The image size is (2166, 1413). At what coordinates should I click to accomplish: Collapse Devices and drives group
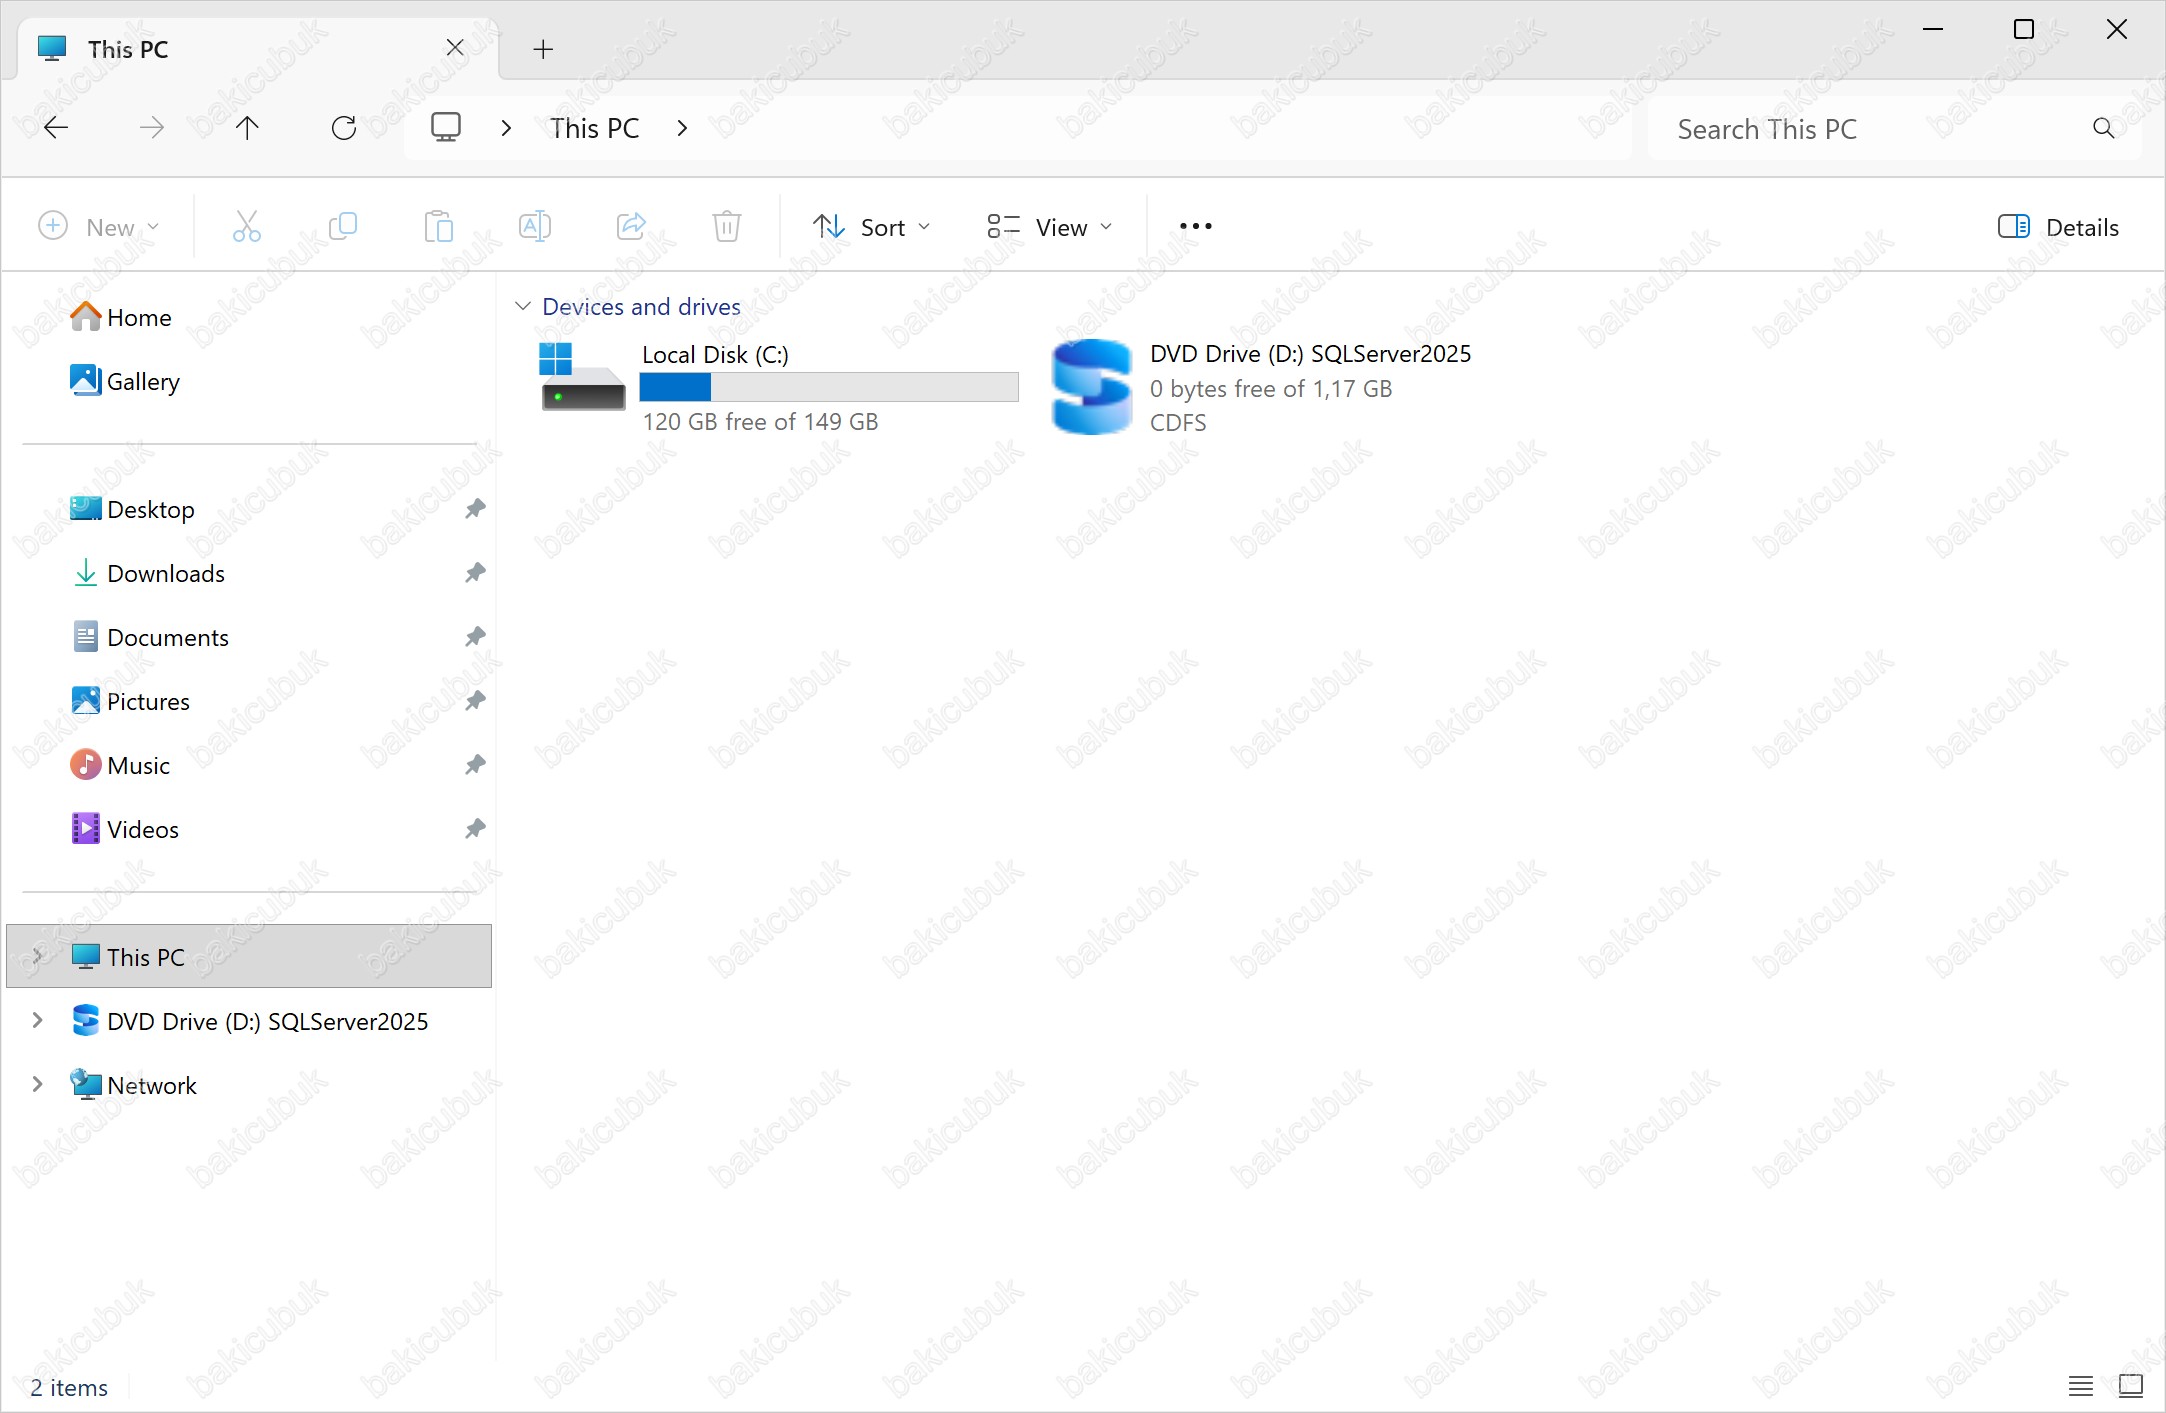(x=522, y=306)
